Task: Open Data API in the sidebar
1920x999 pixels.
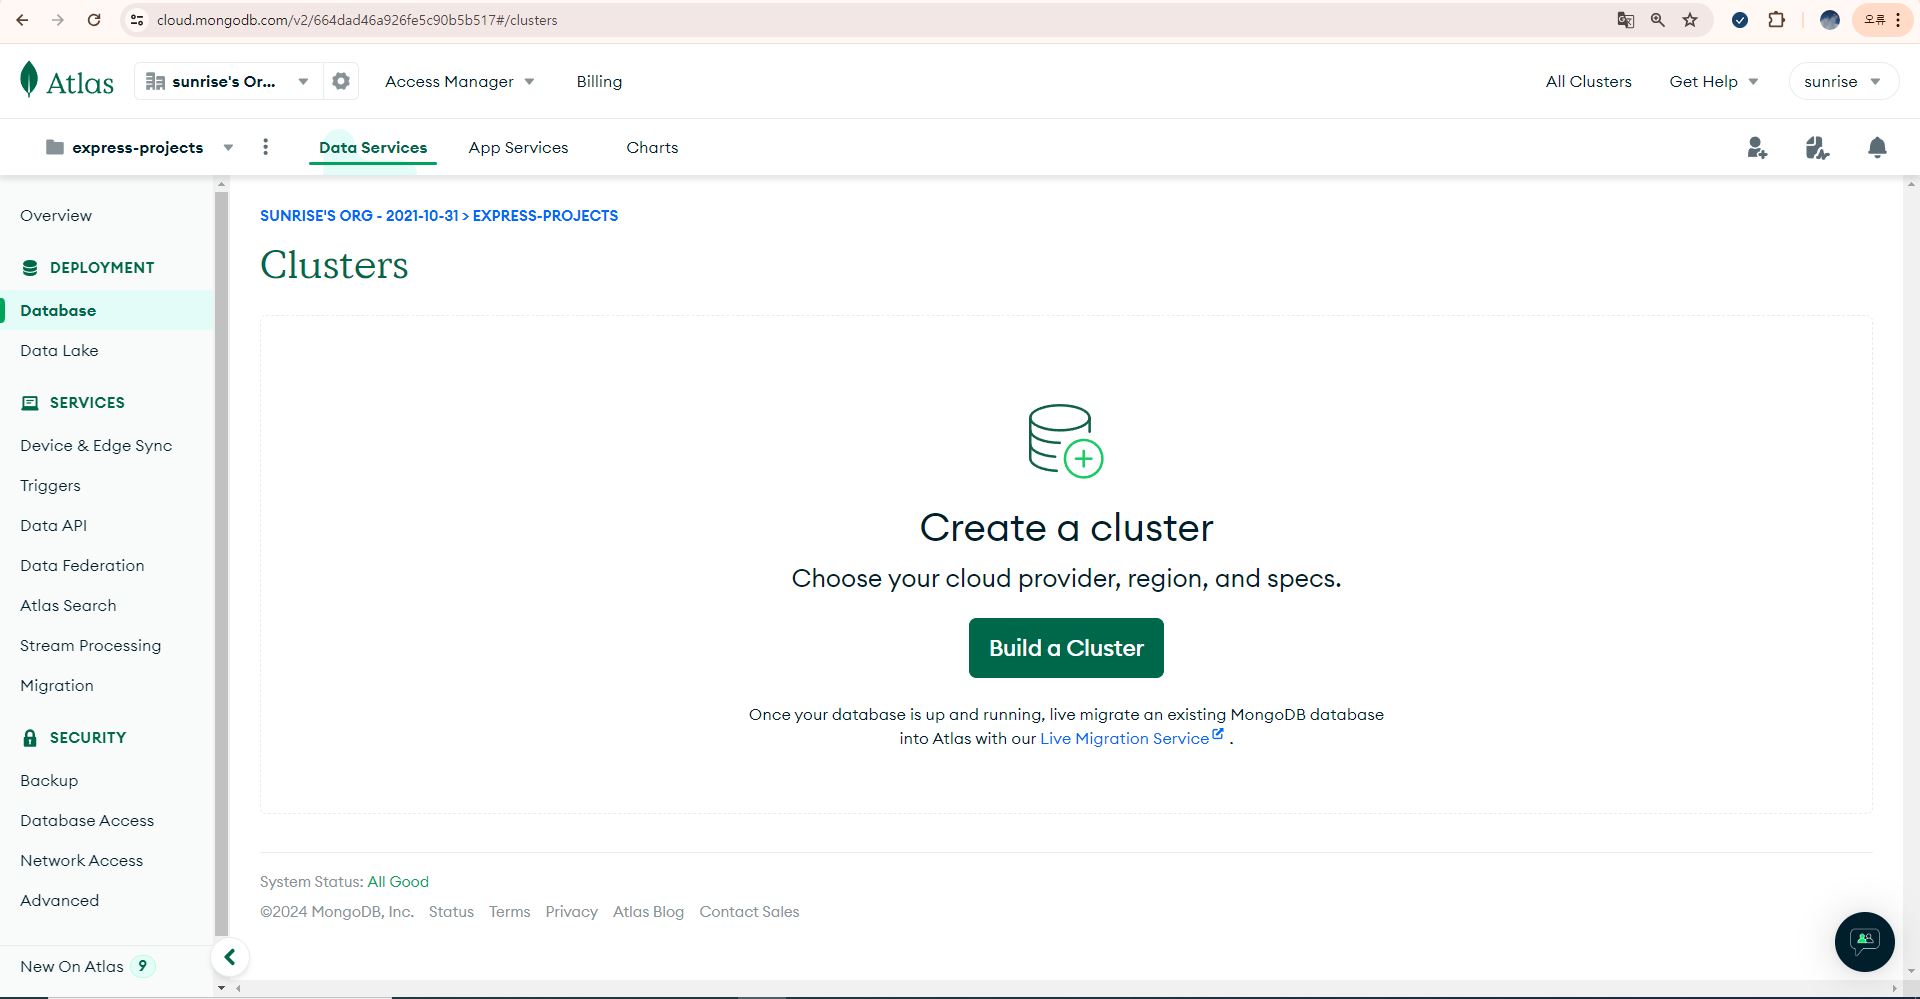Action: 53,525
